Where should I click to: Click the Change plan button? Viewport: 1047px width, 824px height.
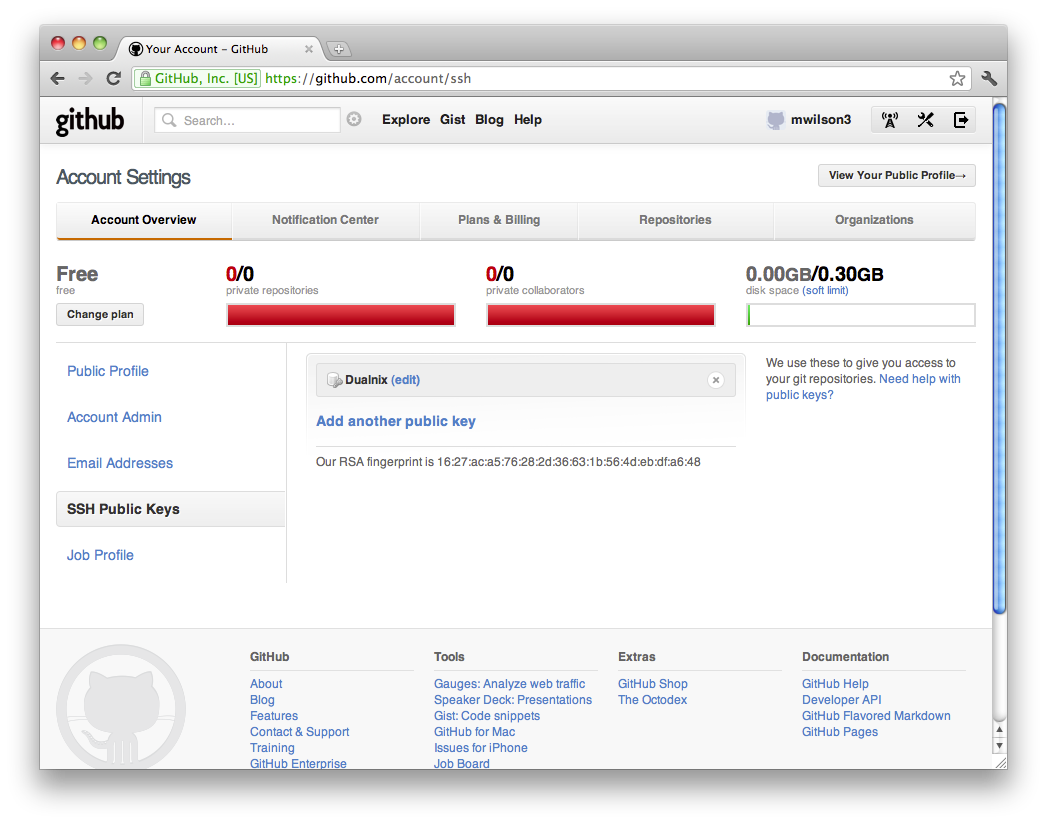[99, 314]
